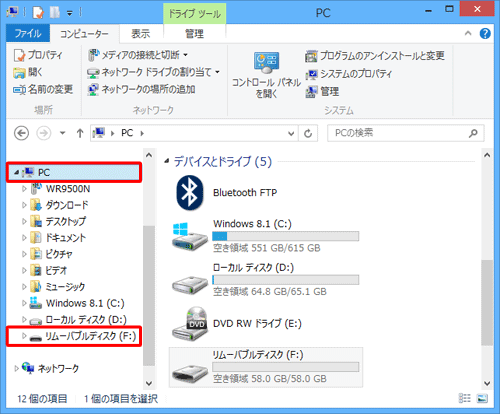Switch to the 管理 ribbon tab

click(x=194, y=34)
